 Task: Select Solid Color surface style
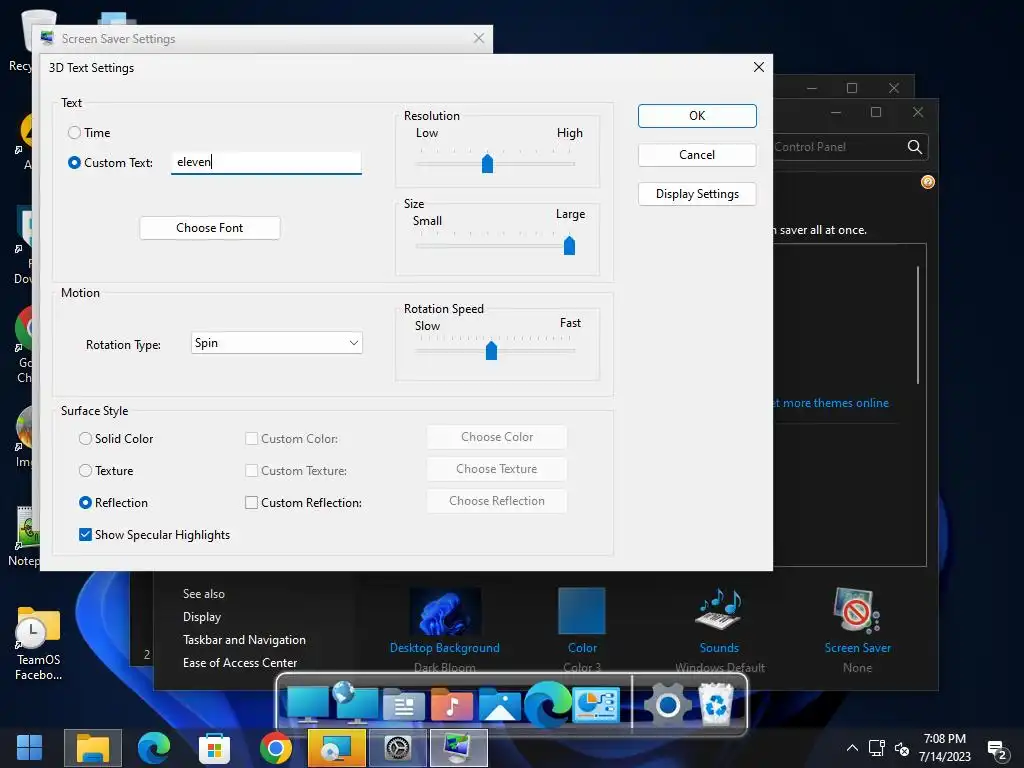point(85,439)
